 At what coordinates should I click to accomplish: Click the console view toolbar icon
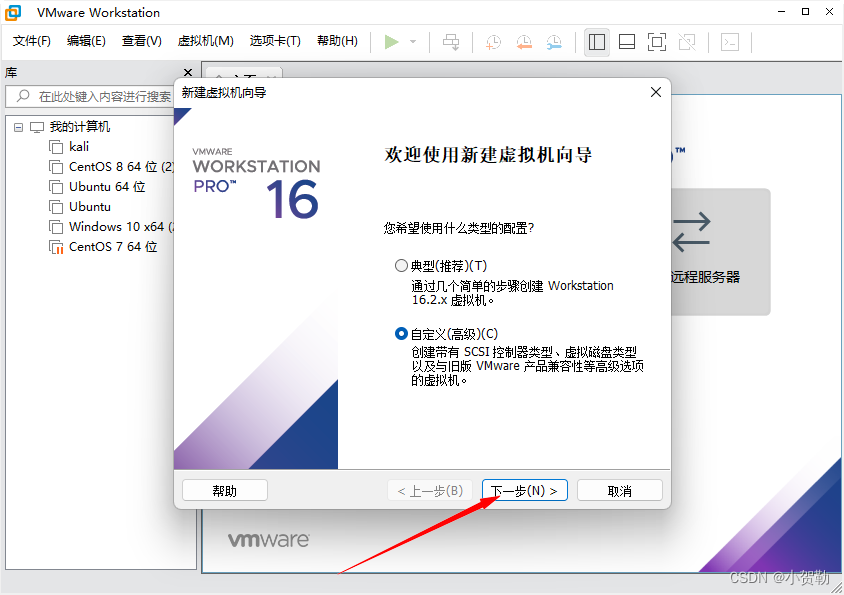pos(730,41)
